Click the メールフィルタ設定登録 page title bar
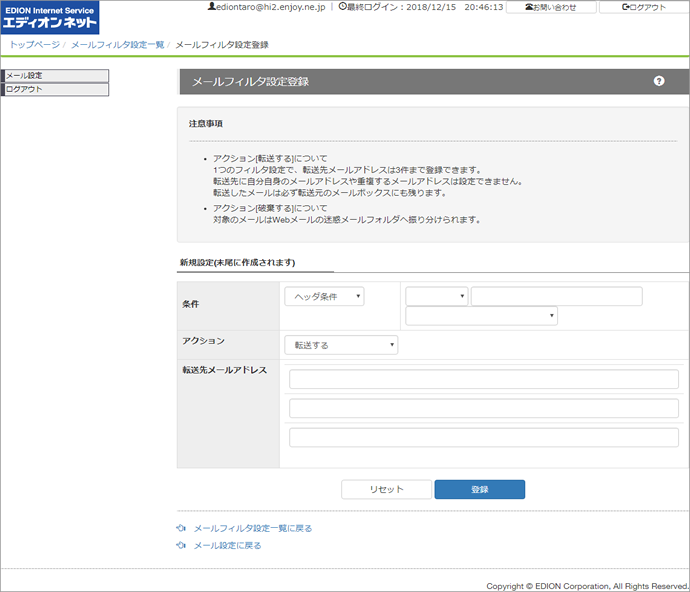 pos(434,81)
